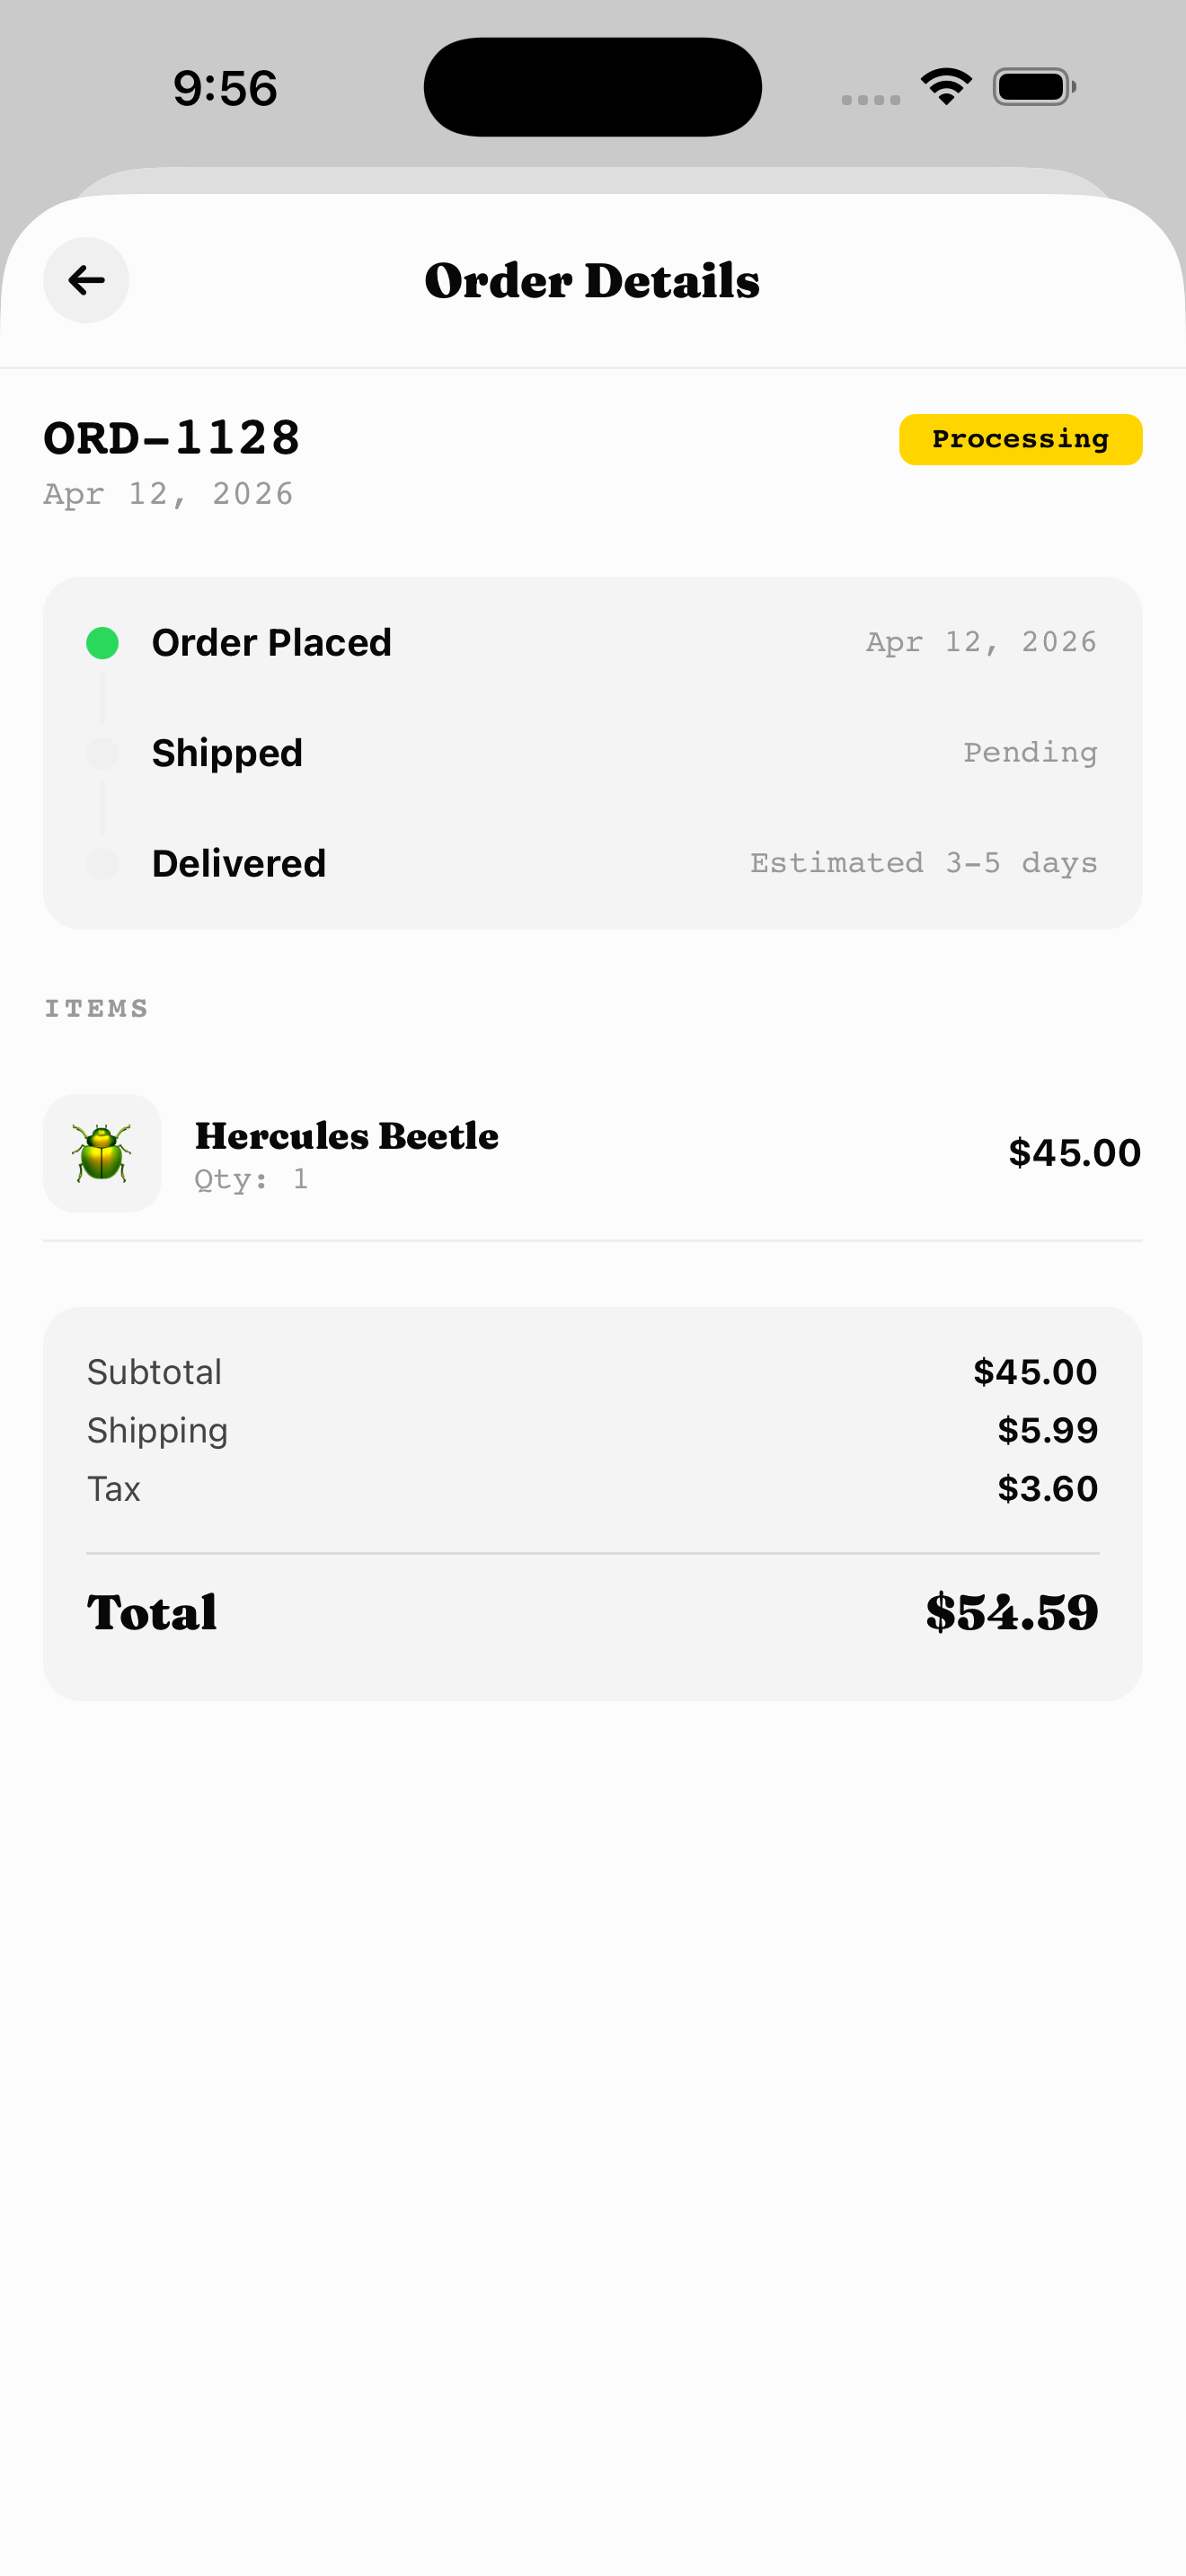
Task: Tap the green Order Placed status dot
Action: coord(103,643)
